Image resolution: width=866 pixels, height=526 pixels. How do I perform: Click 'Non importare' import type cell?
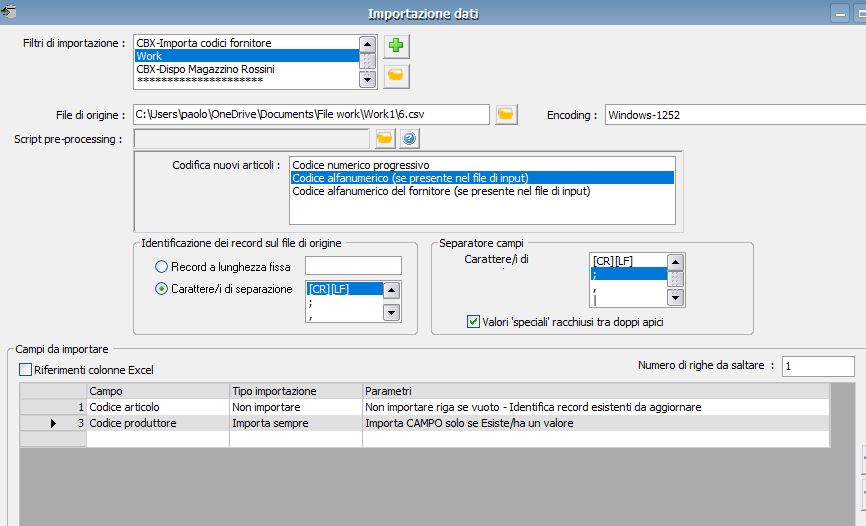[296, 407]
